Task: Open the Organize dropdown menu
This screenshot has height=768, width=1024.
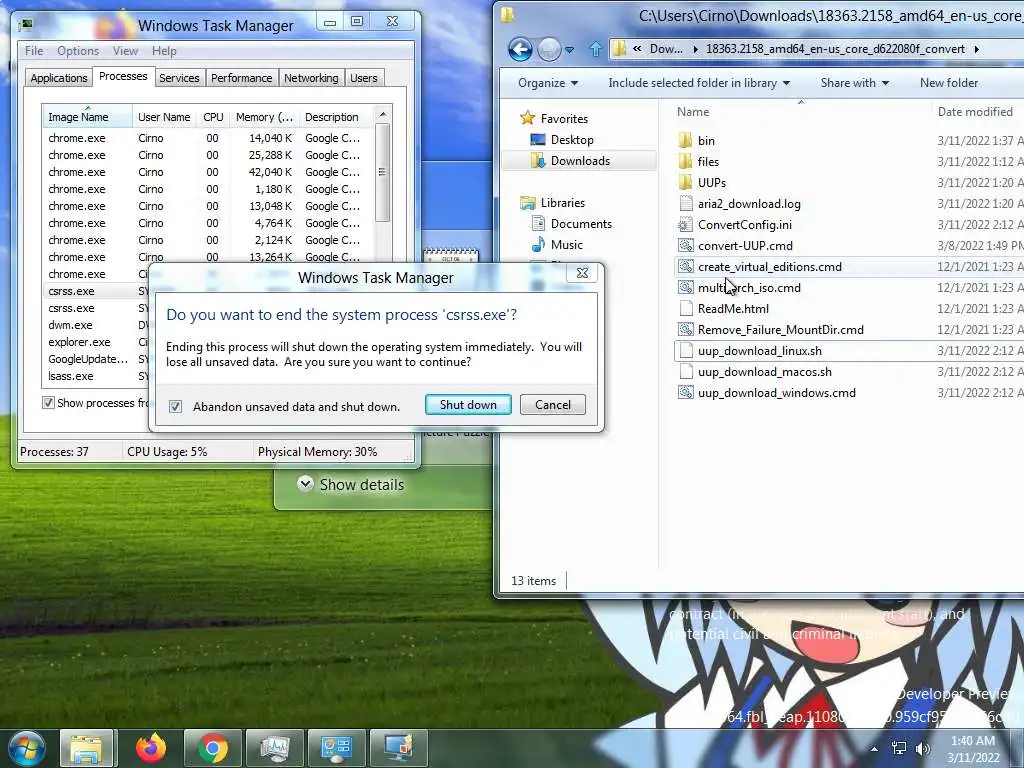Action: (x=548, y=83)
